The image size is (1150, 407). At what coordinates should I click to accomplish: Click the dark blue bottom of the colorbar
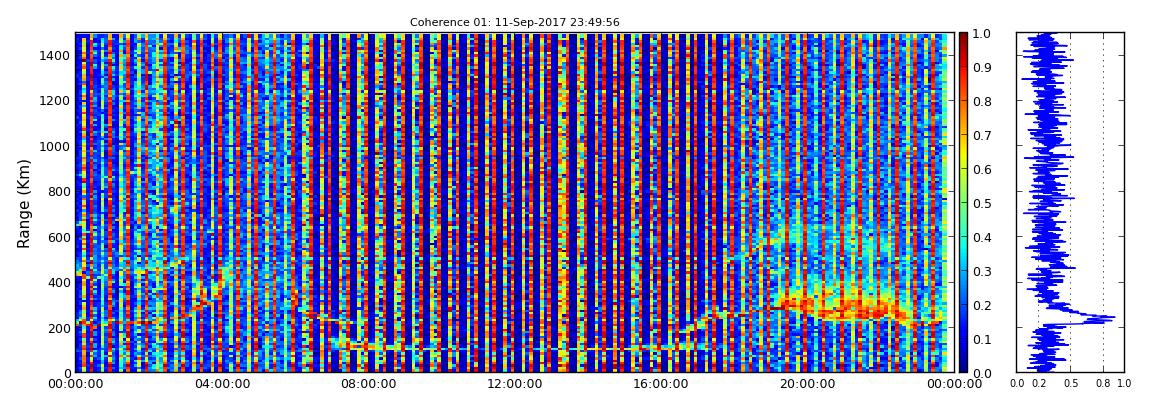(x=964, y=367)
